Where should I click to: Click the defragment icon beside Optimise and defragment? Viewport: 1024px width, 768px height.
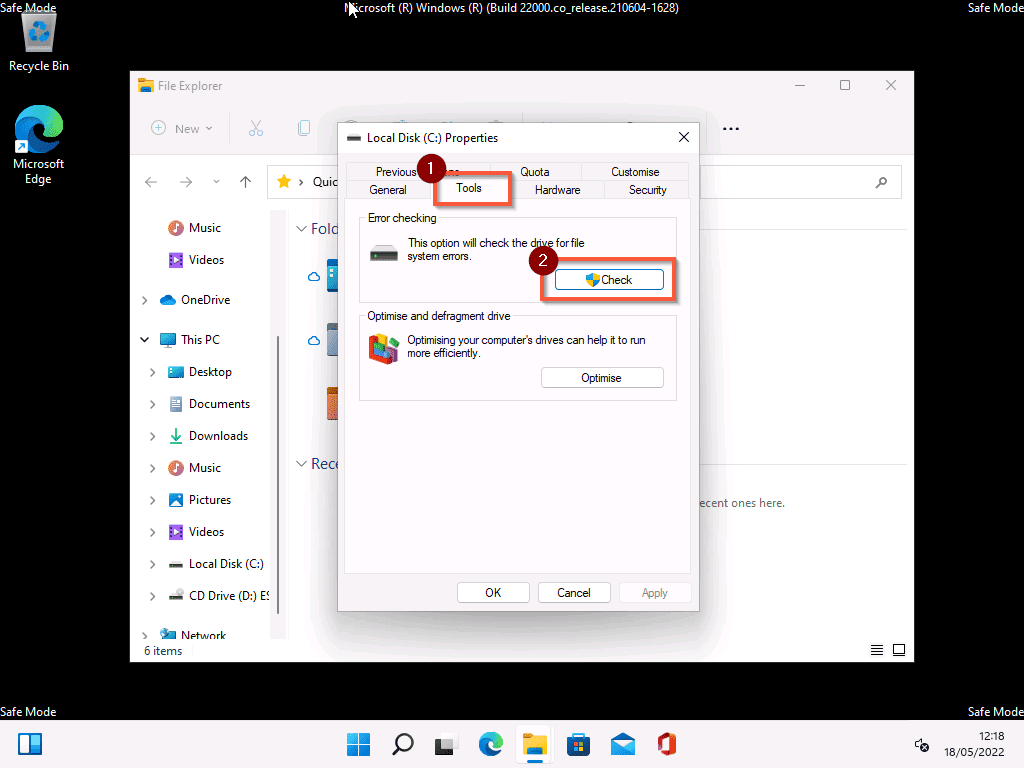coord(383,350)
